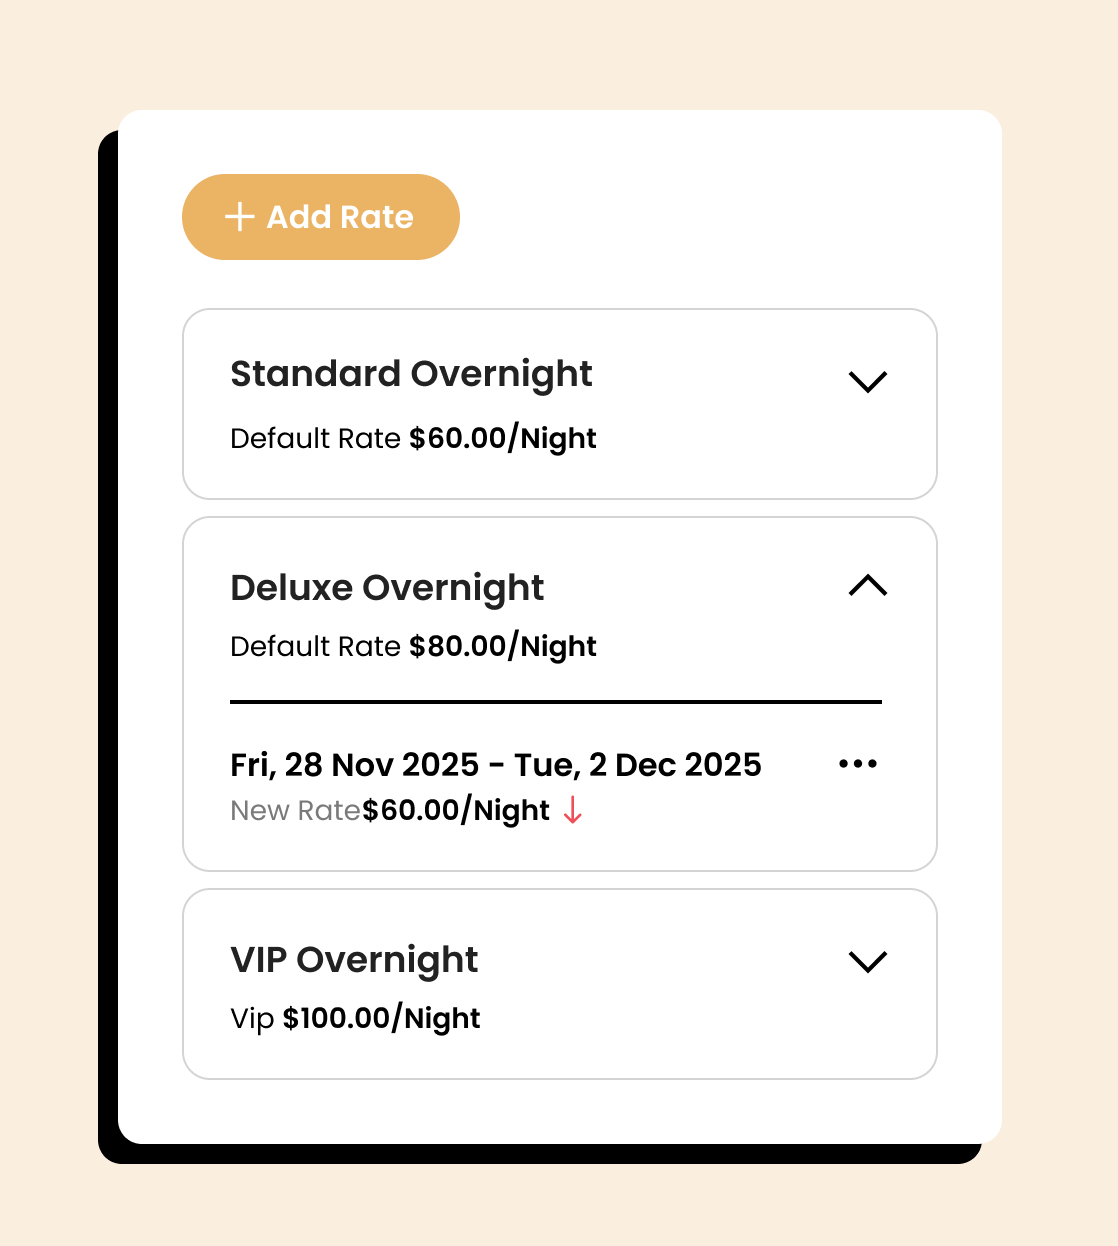Click the Vip label under VIP Overnight
Viewport: 1118px width, 1246px height.
252,1019
